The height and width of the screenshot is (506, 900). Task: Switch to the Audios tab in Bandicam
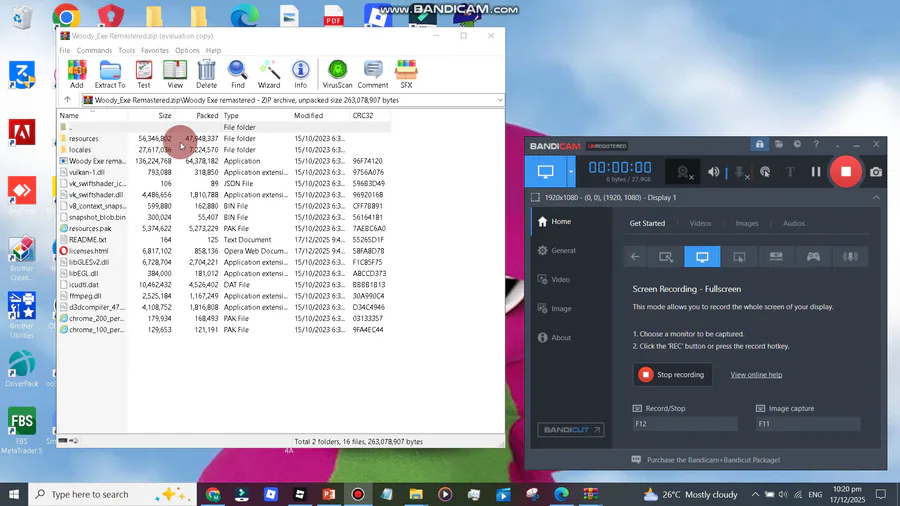coord(794,223)
